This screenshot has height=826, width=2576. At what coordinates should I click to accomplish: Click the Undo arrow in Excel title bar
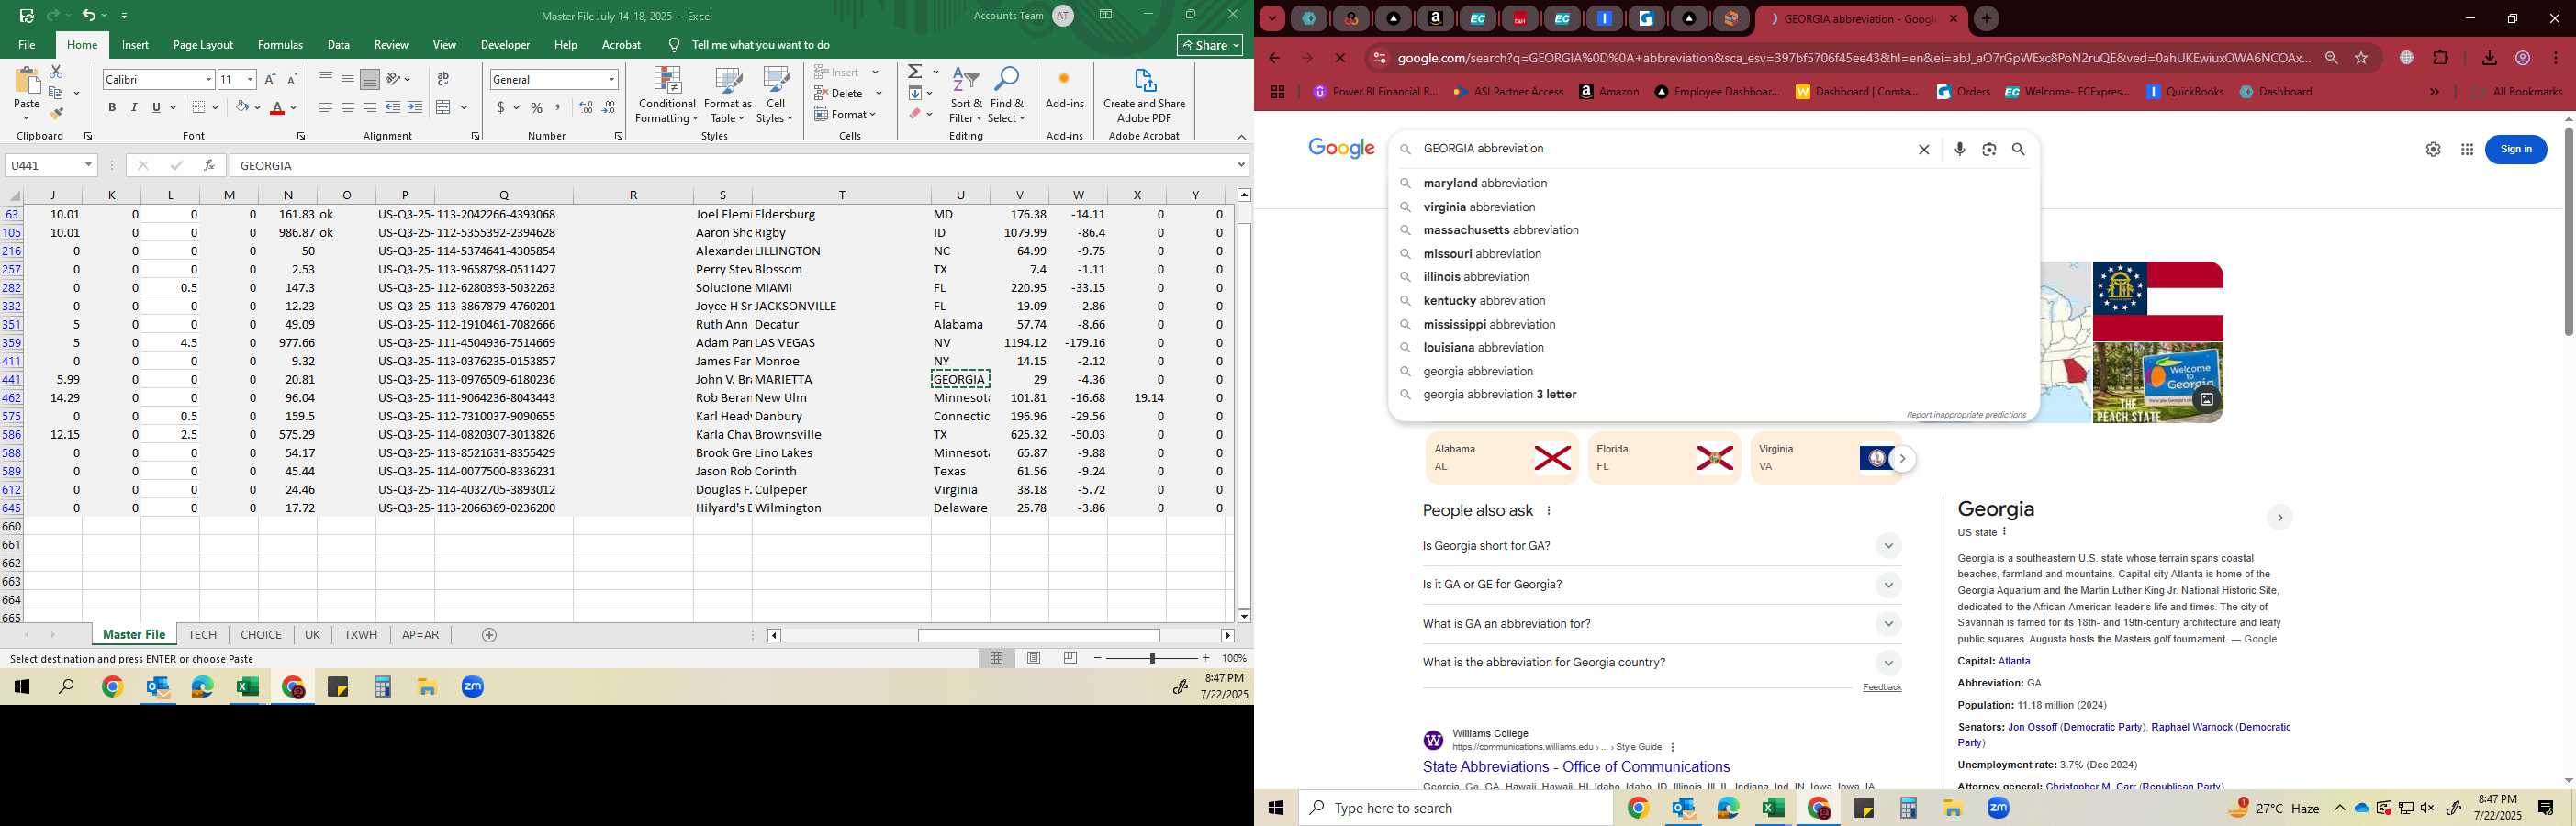click(x=89, y=15)
